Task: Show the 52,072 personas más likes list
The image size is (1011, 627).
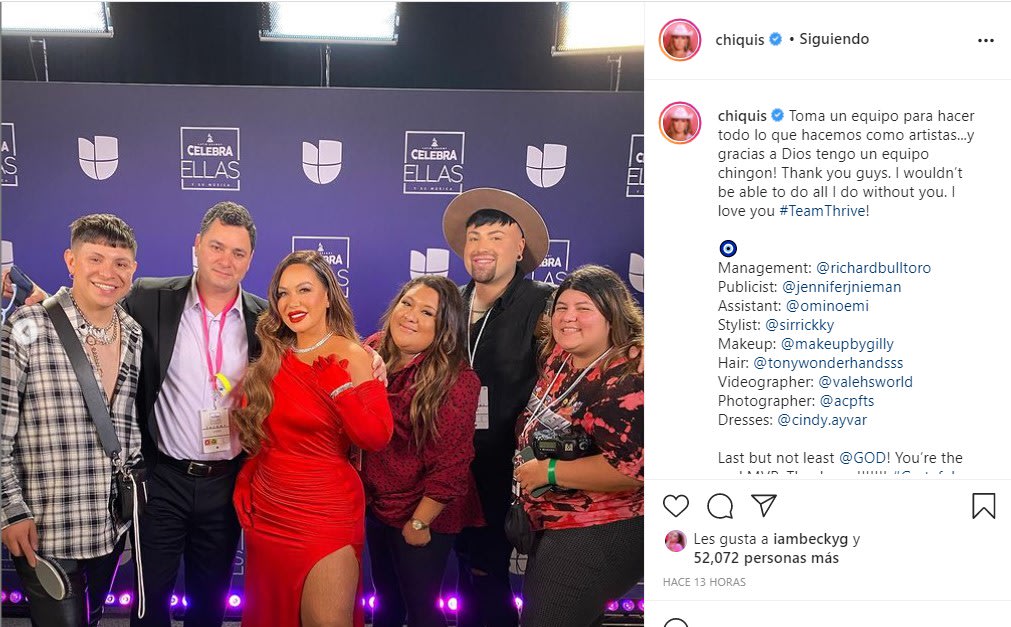Action: 766,558
